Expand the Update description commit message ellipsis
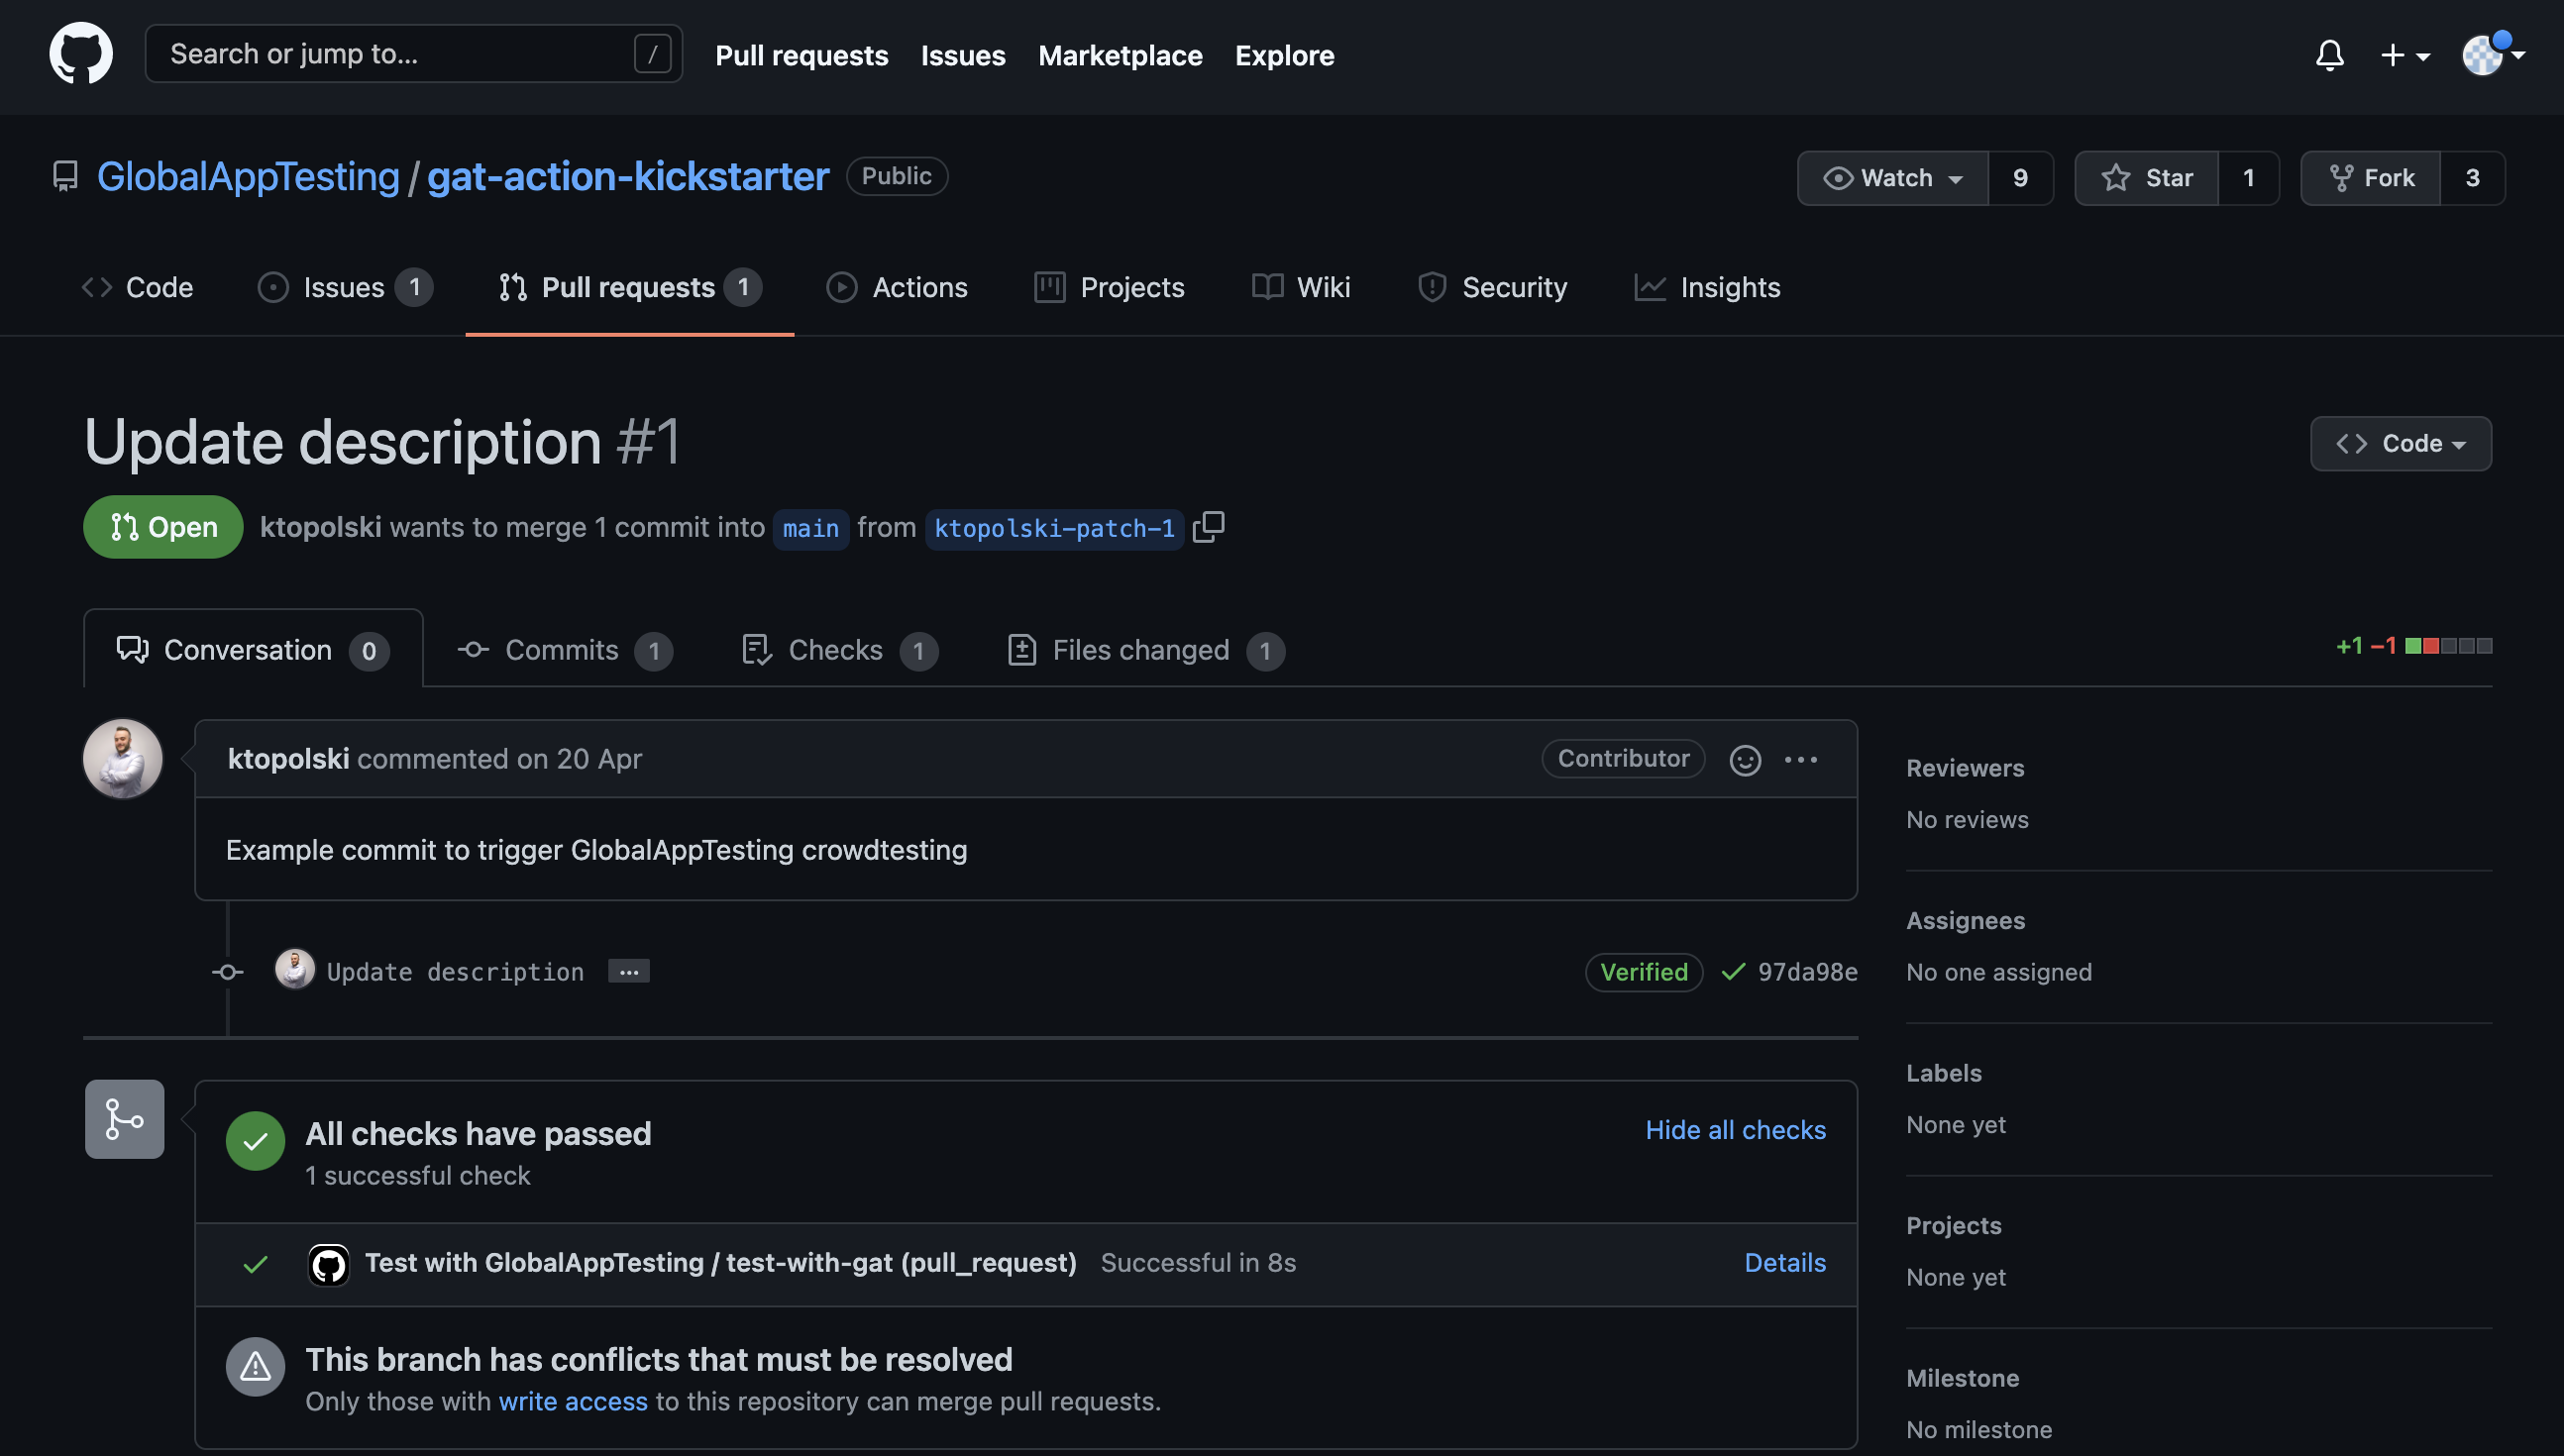This screenshot has width=2564, height=1456. [628, 972]
